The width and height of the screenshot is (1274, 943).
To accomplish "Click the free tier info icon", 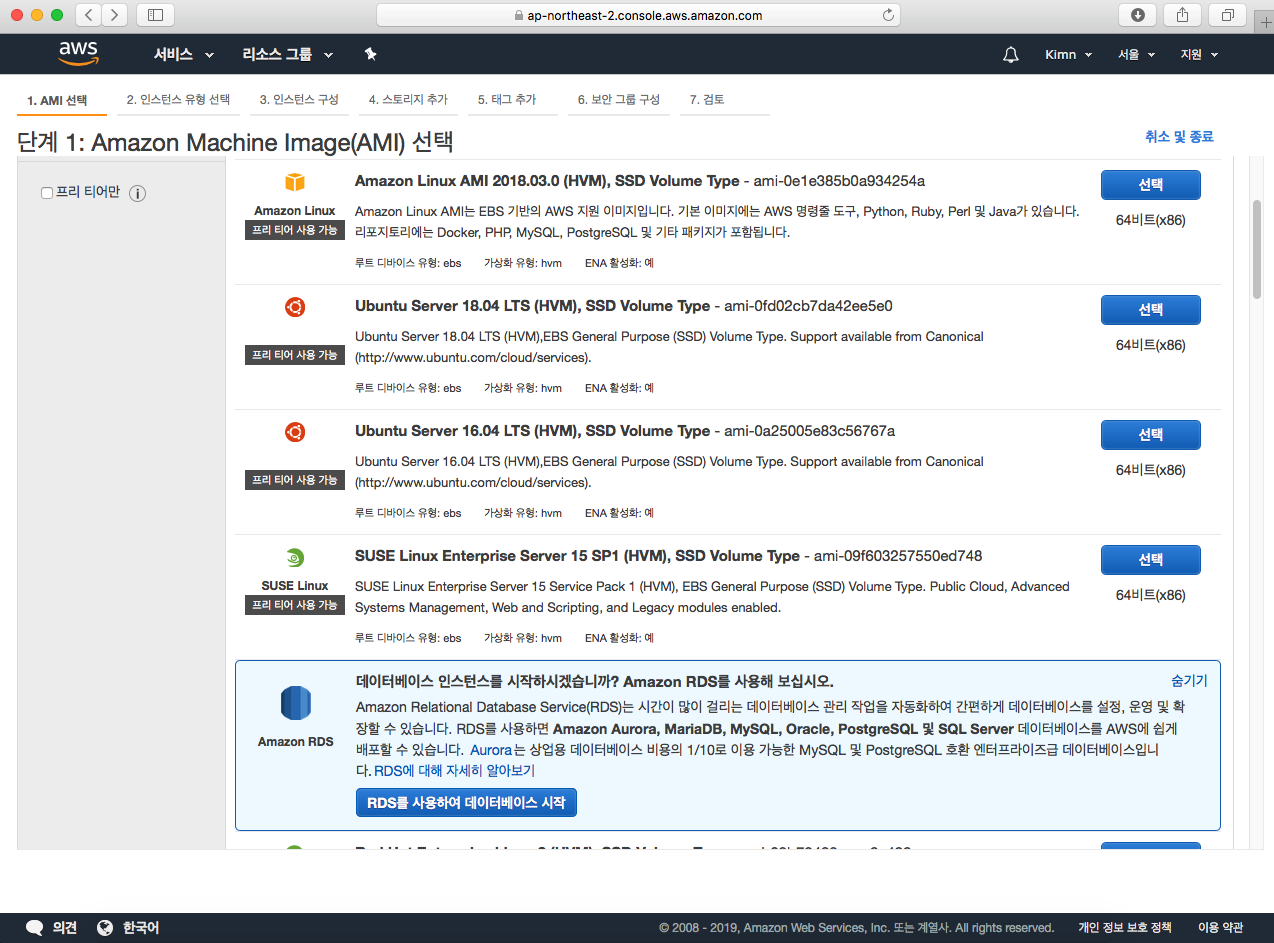I will (138, 193).
